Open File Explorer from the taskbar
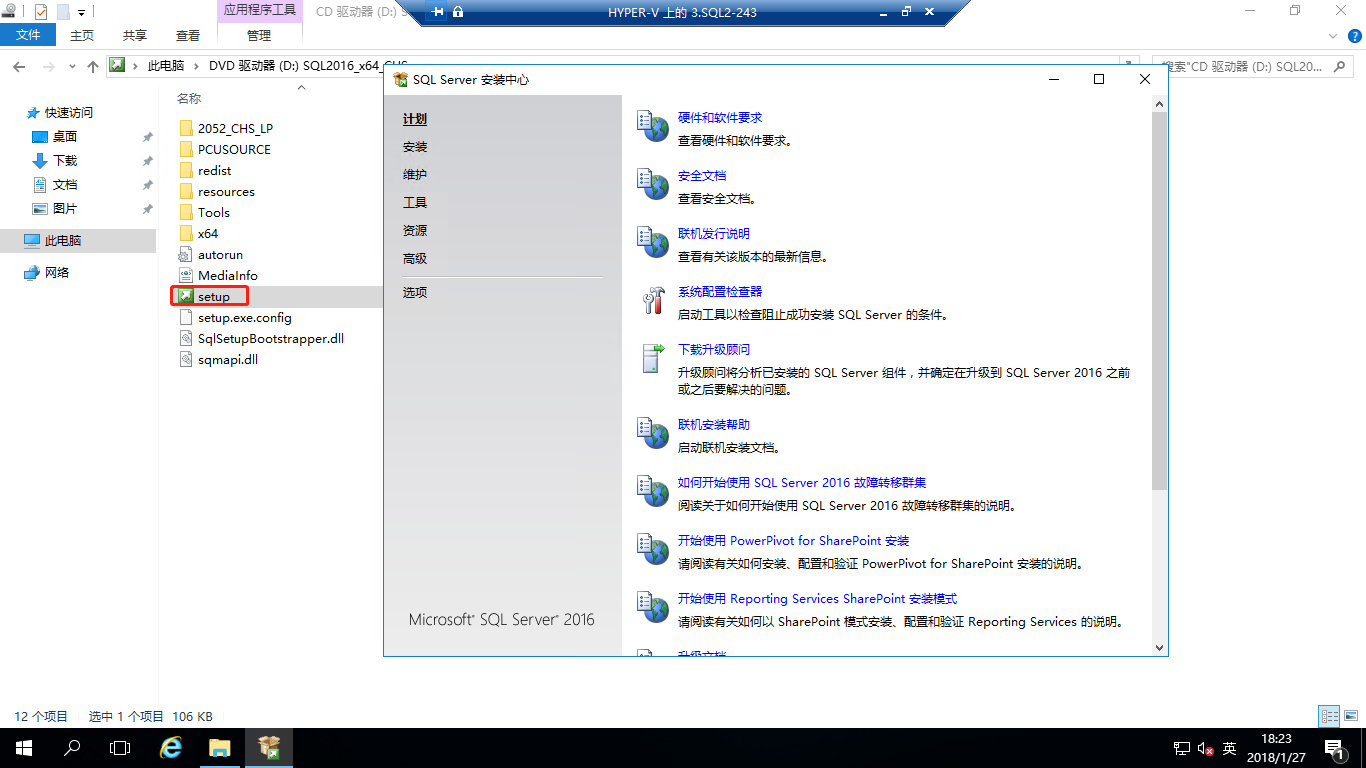This screenshot has width=1366, height=768. point(220,747)
